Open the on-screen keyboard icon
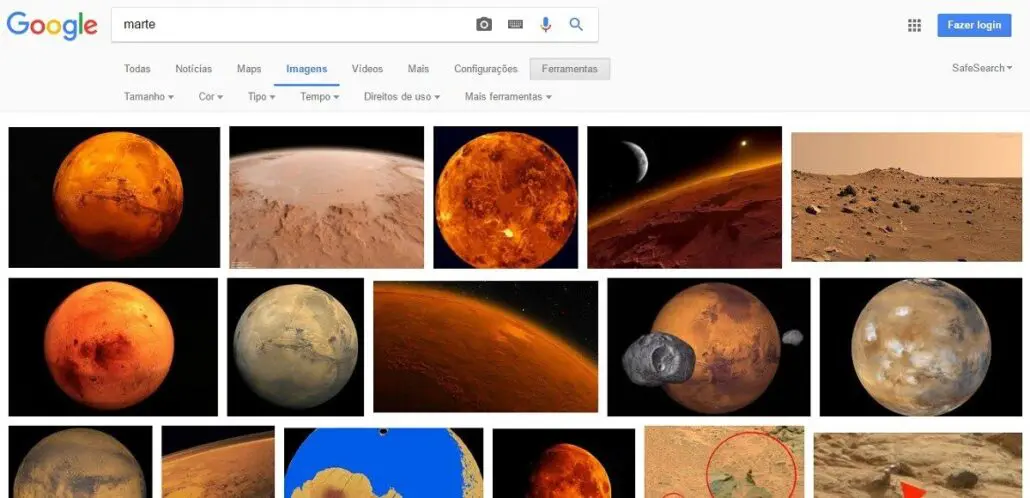 (x=516, y=24)
